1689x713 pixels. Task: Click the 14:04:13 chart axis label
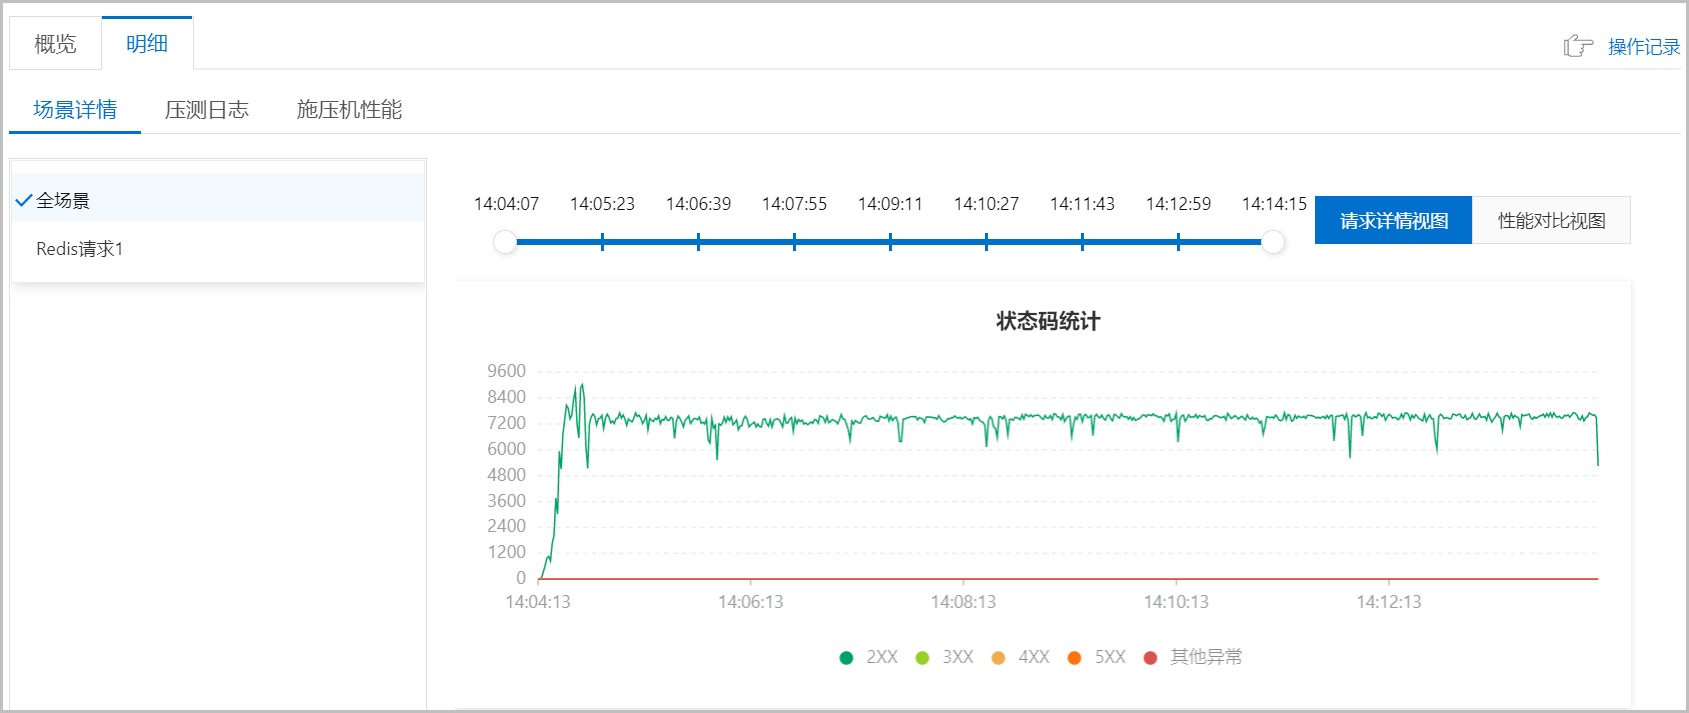click(538, 602)
